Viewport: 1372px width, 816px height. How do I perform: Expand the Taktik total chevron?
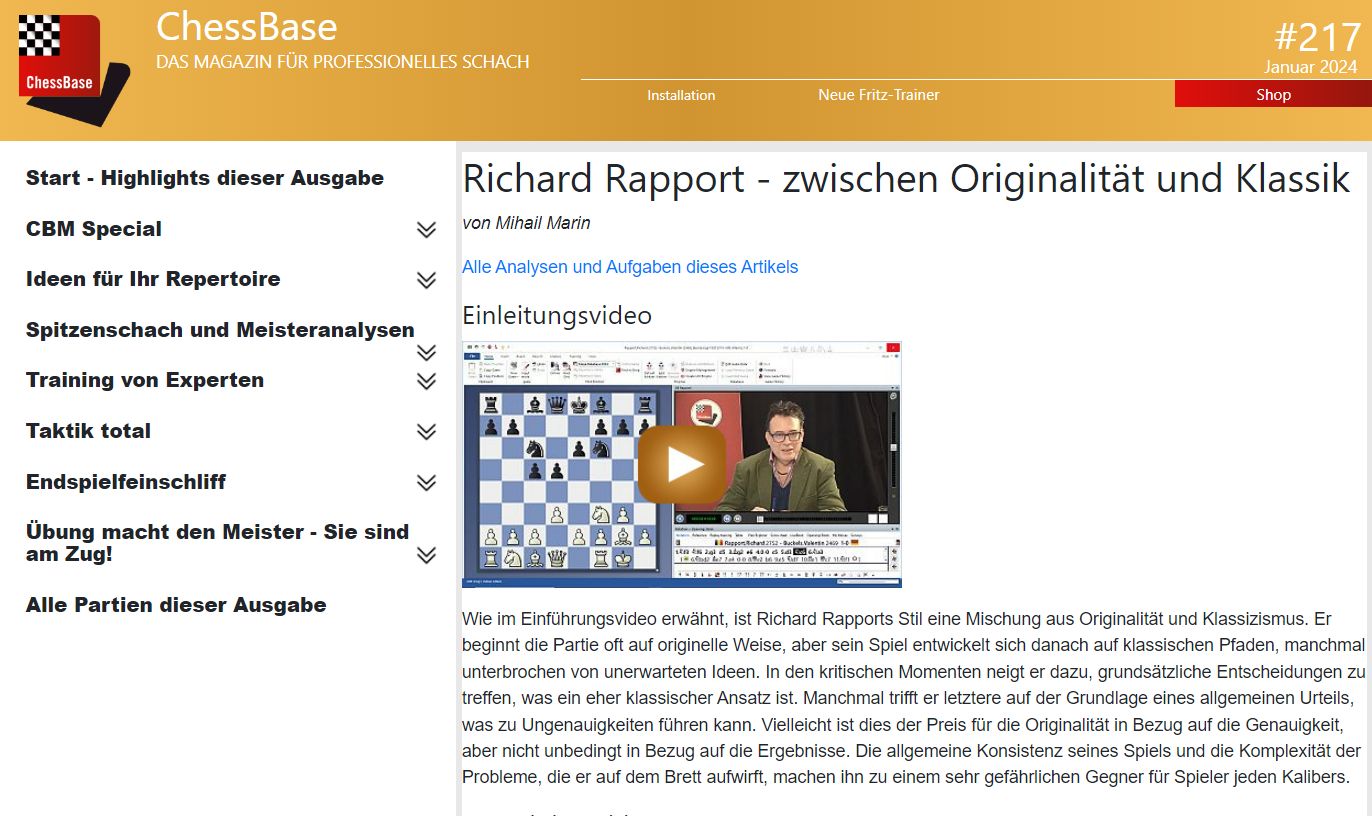point(426,432)
